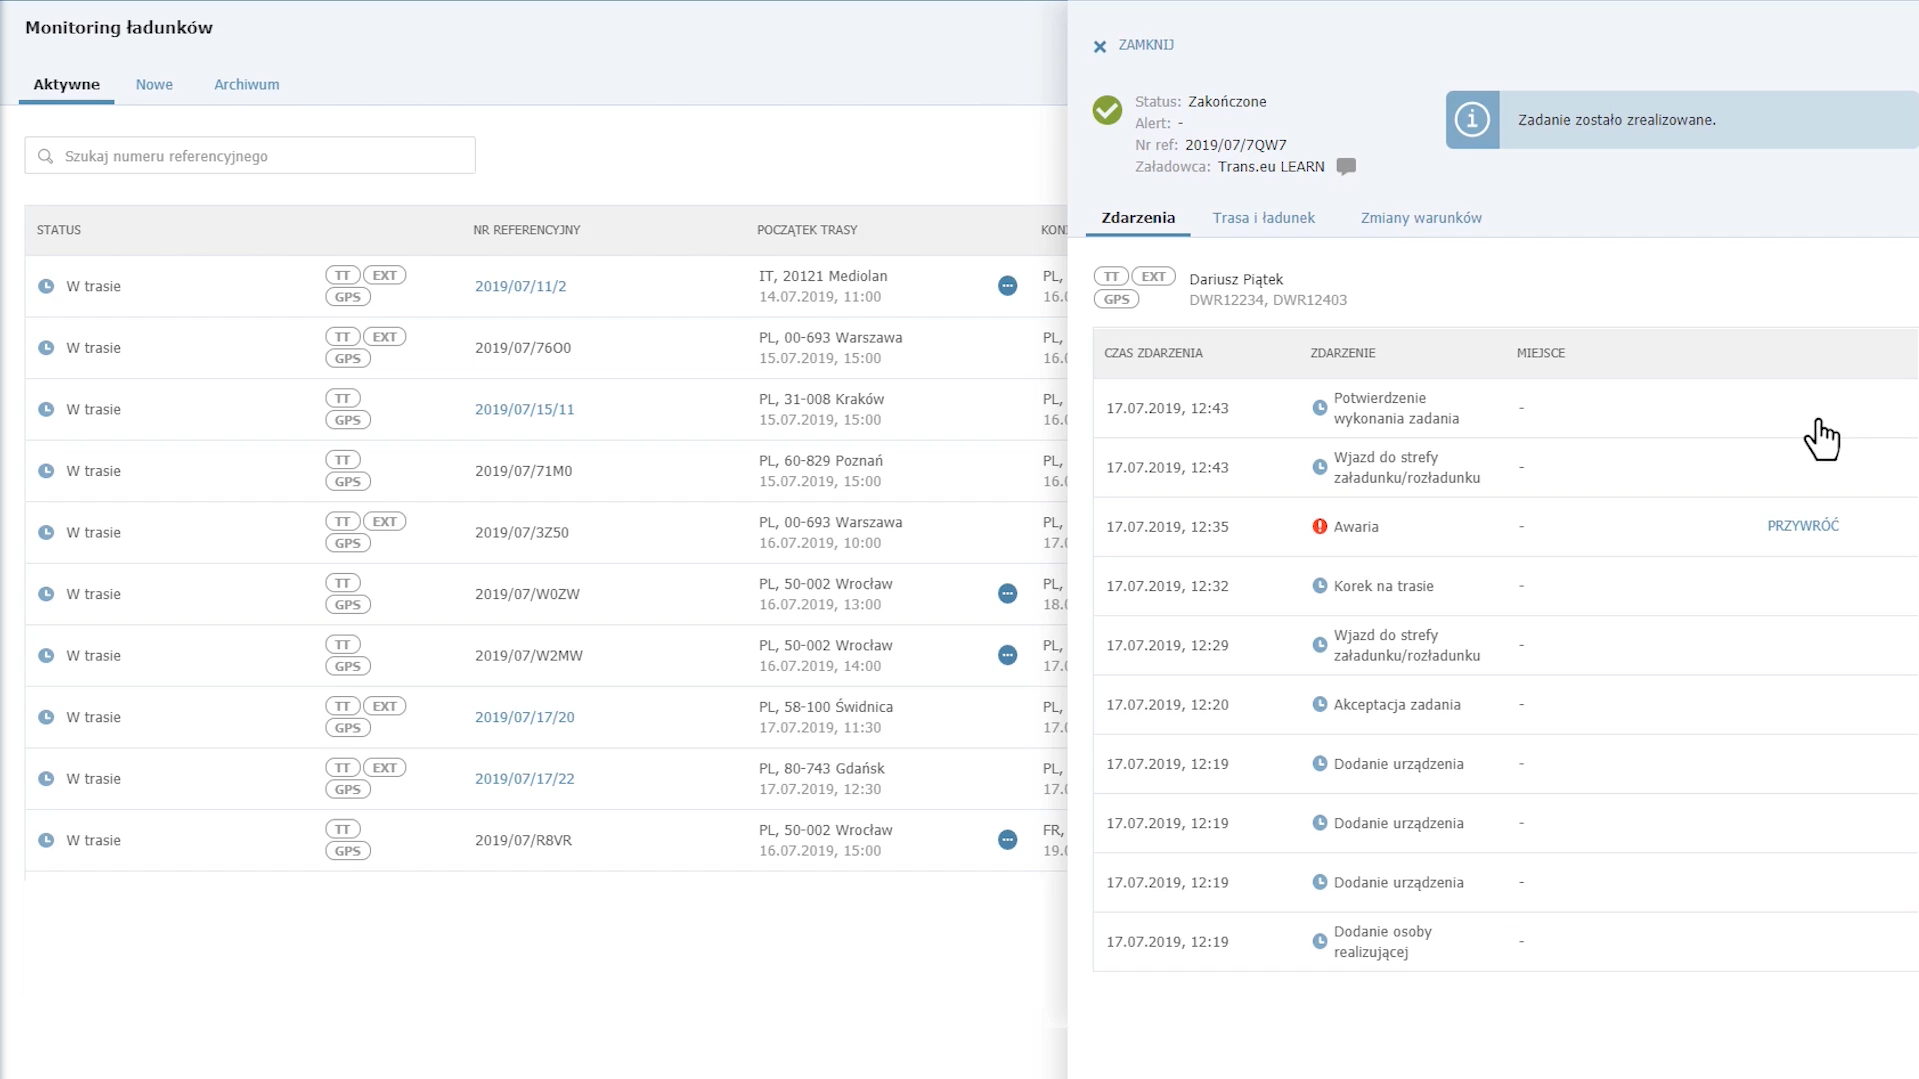The image size is (1919, 1079).
Task: Click the EXT badge in the Dariusz Piątek header
Action: tap(1153, 276)
